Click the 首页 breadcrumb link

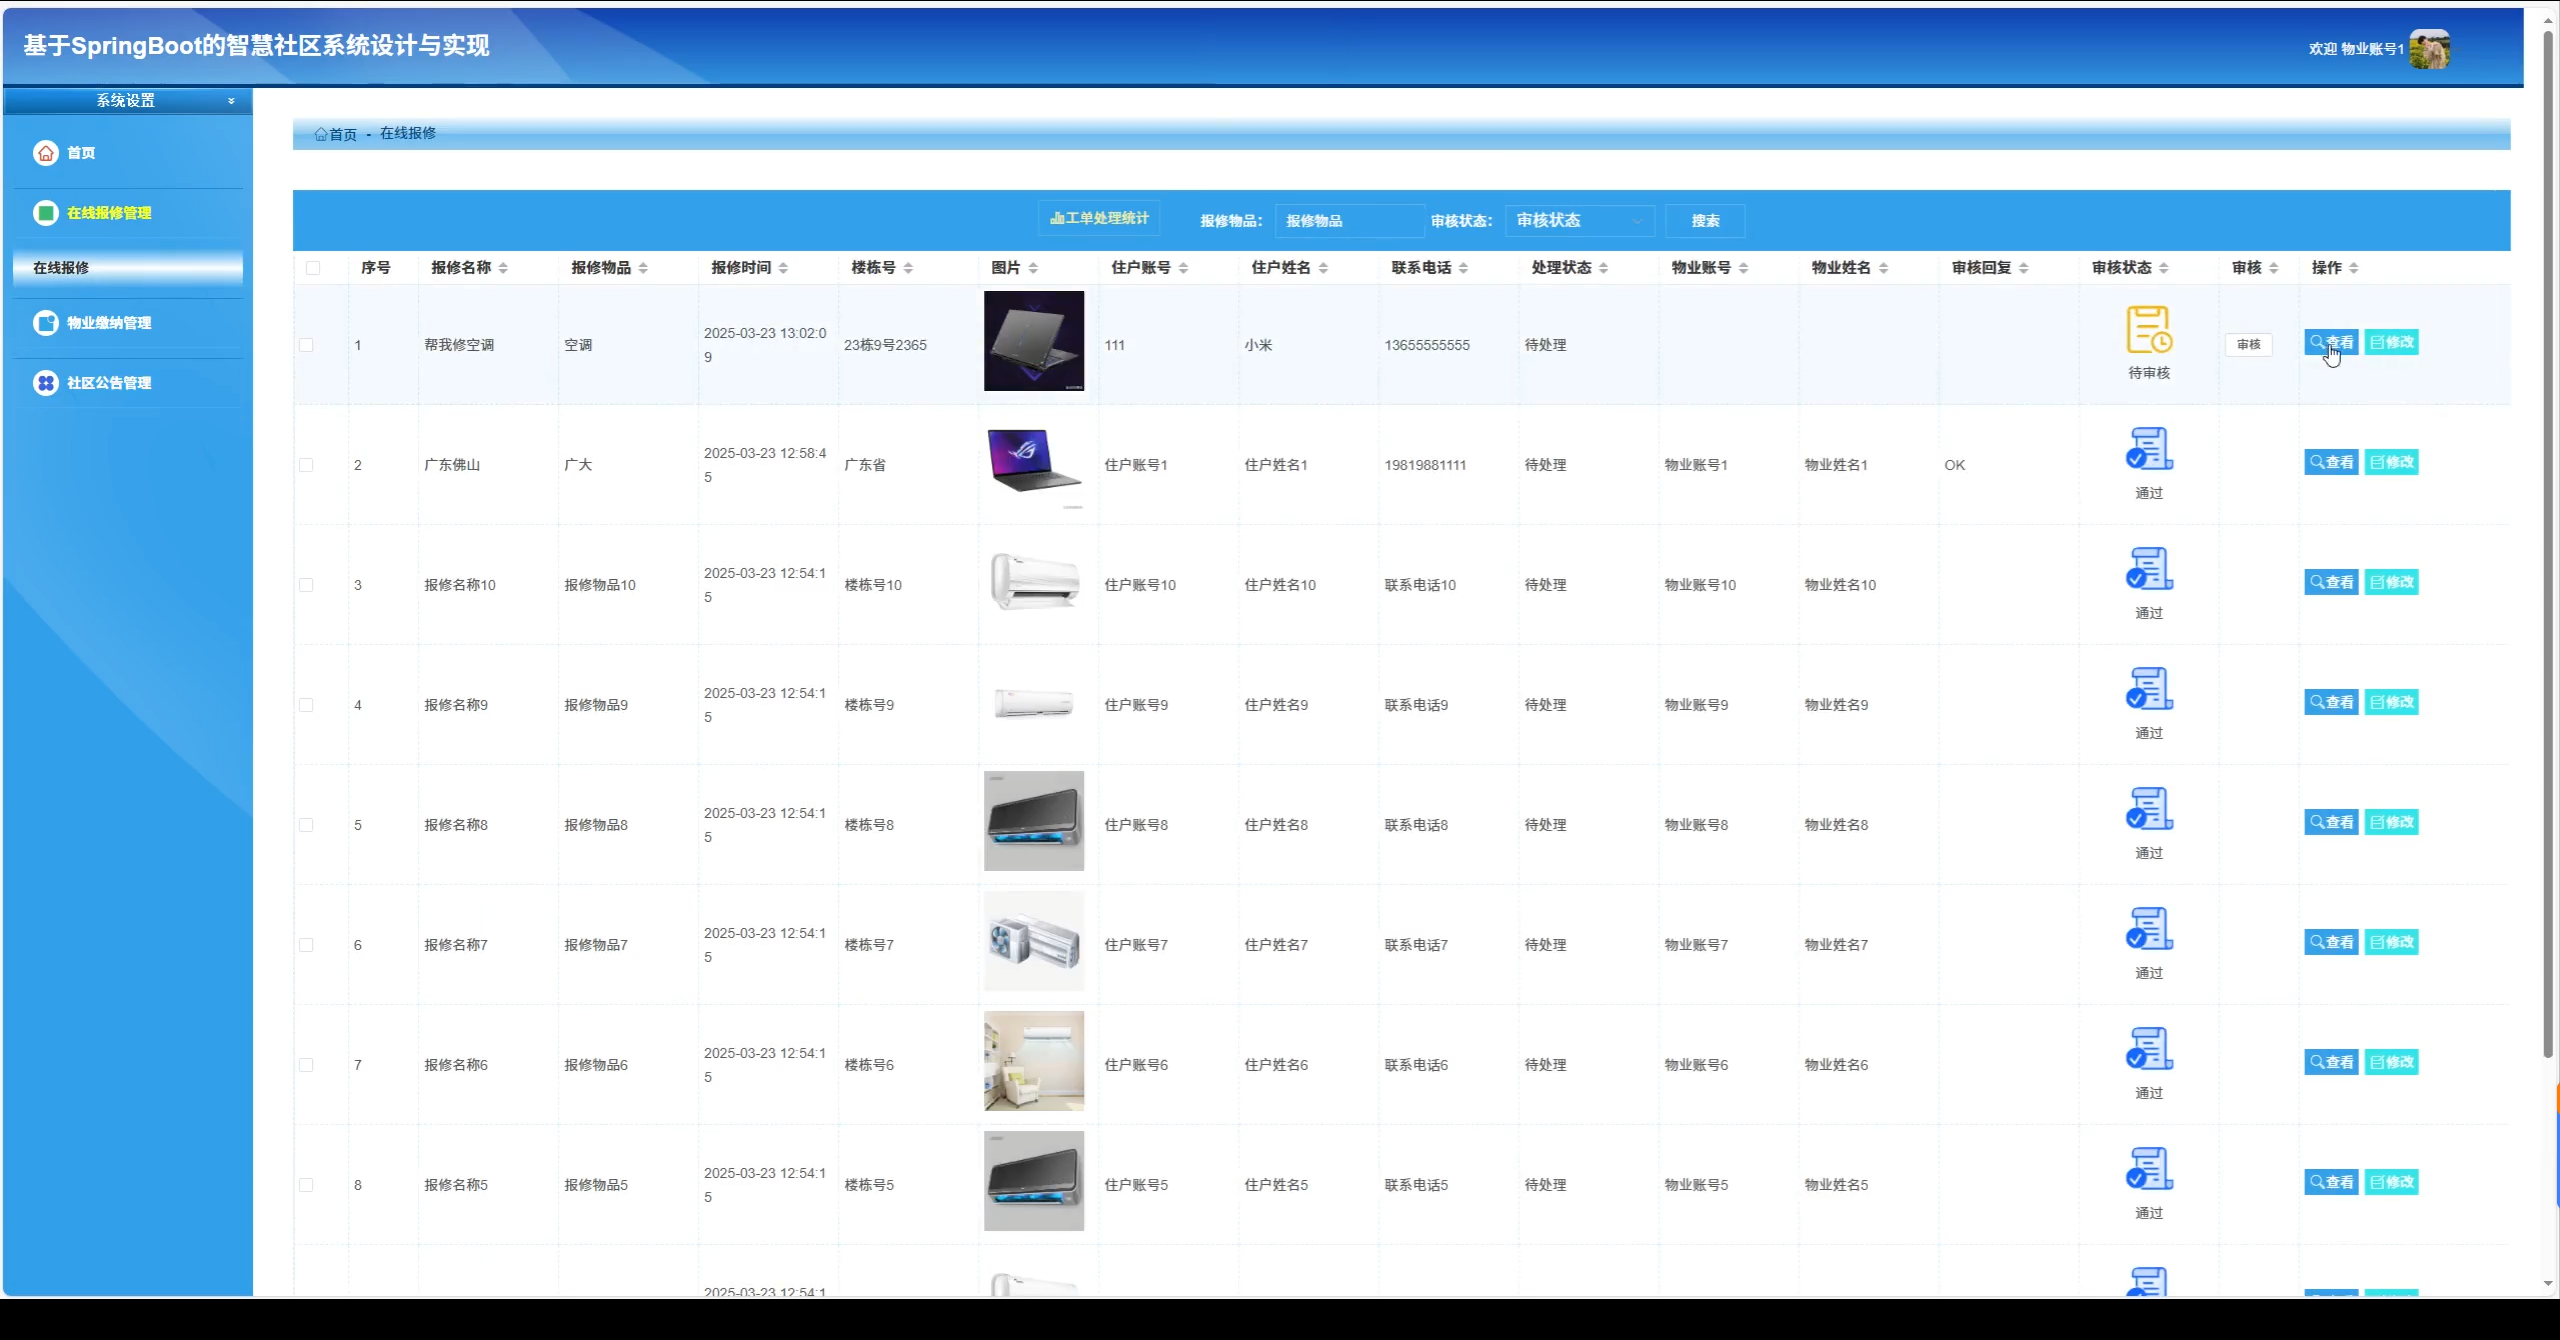[342, 134]
